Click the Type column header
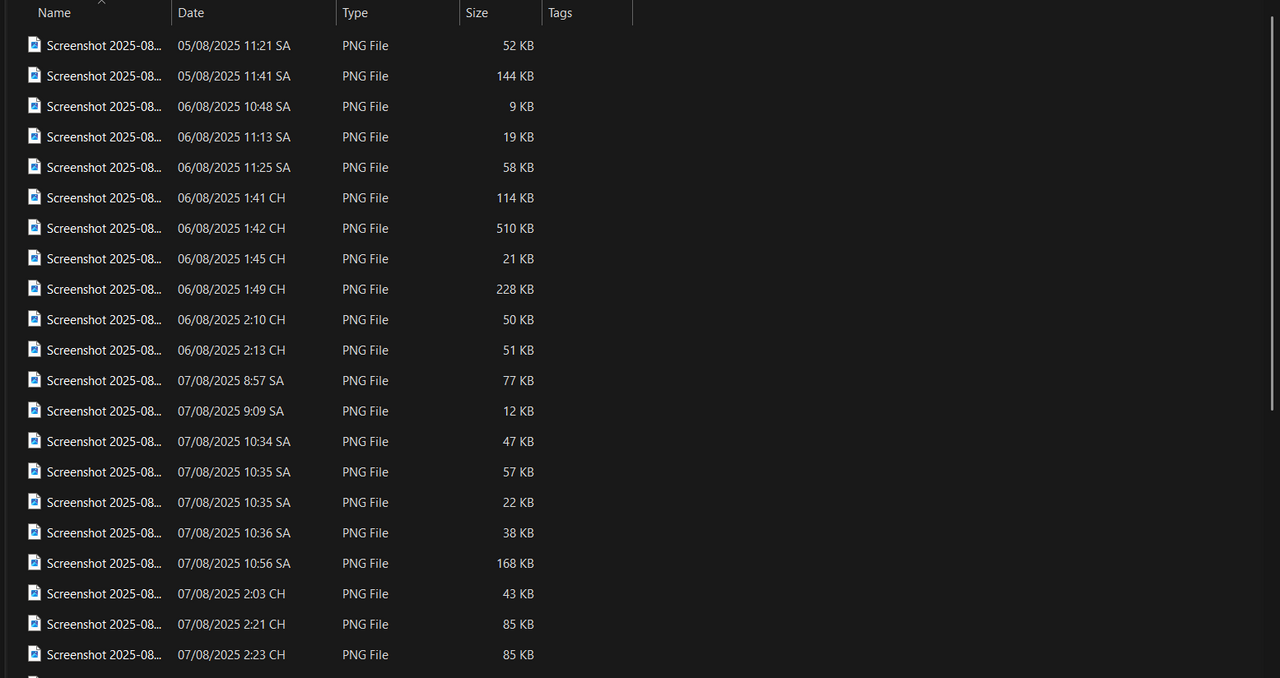The height and width of the screenshot is (678, 1280). [355, 13]
